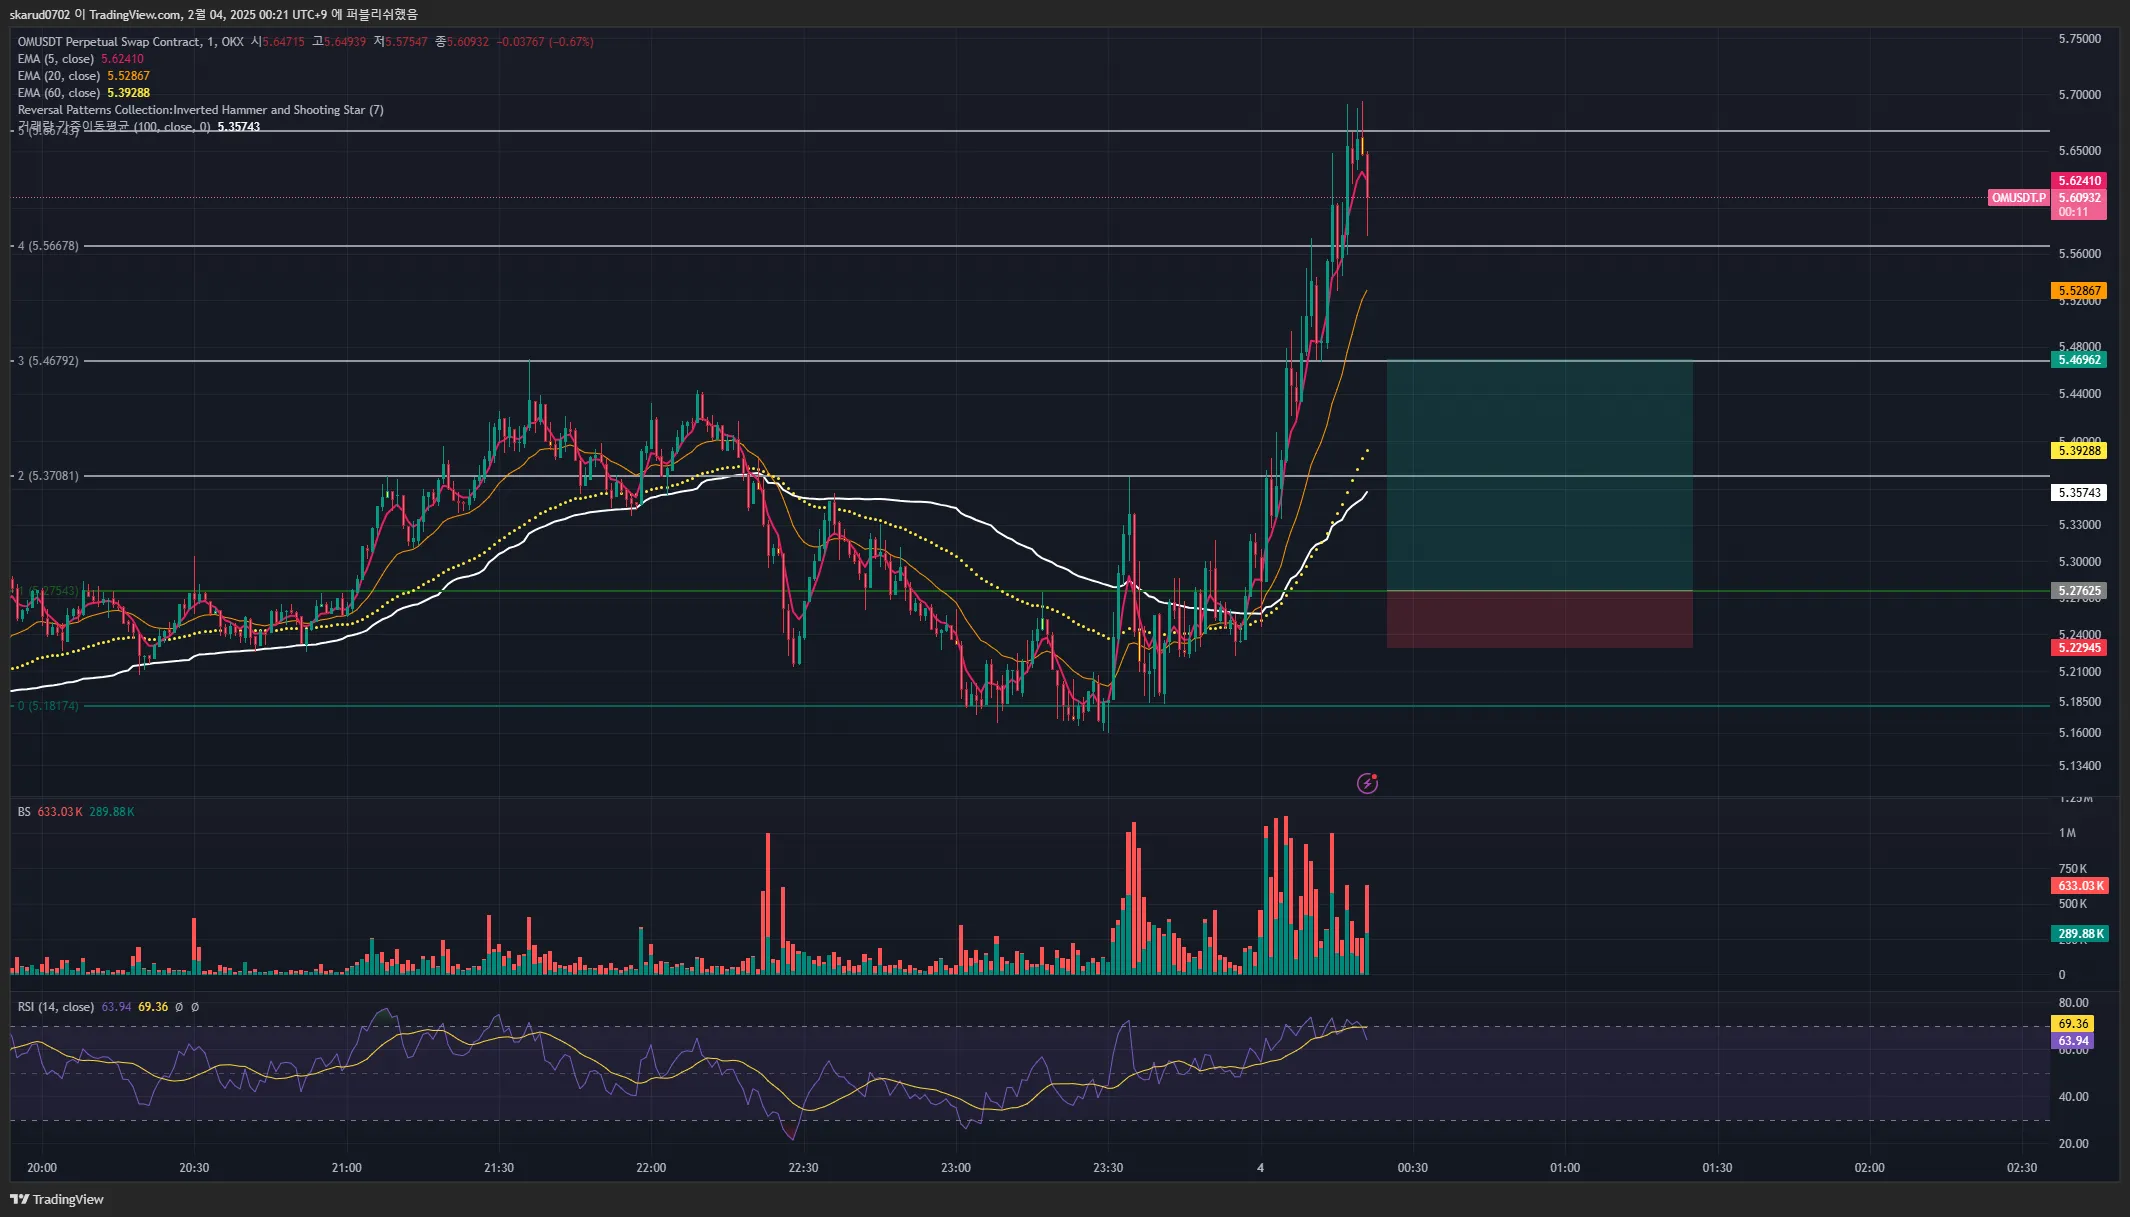Click the red 5.22945 stop-loss price tag
Viewport: 2130px width, 1217px height.
(2079, 648)
